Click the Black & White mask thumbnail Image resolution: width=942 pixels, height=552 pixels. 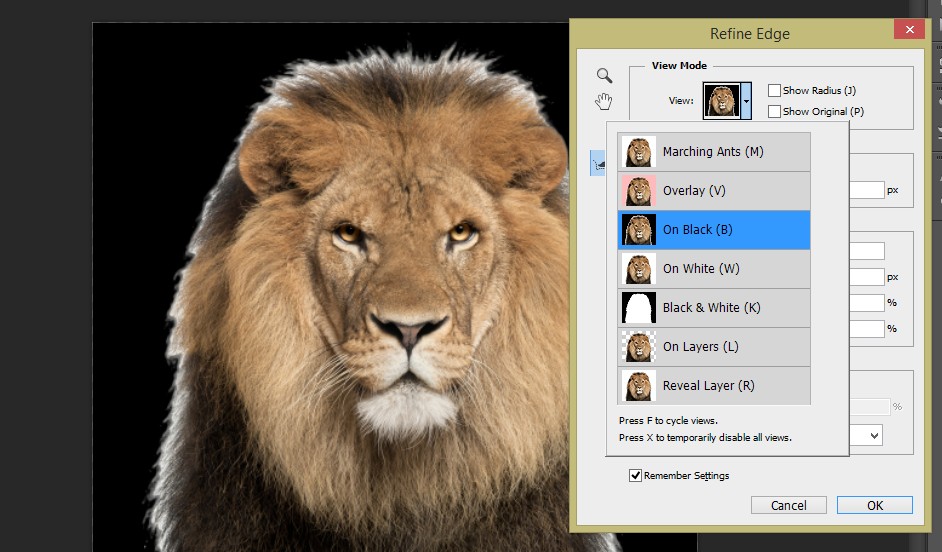(x=638, y=308)
